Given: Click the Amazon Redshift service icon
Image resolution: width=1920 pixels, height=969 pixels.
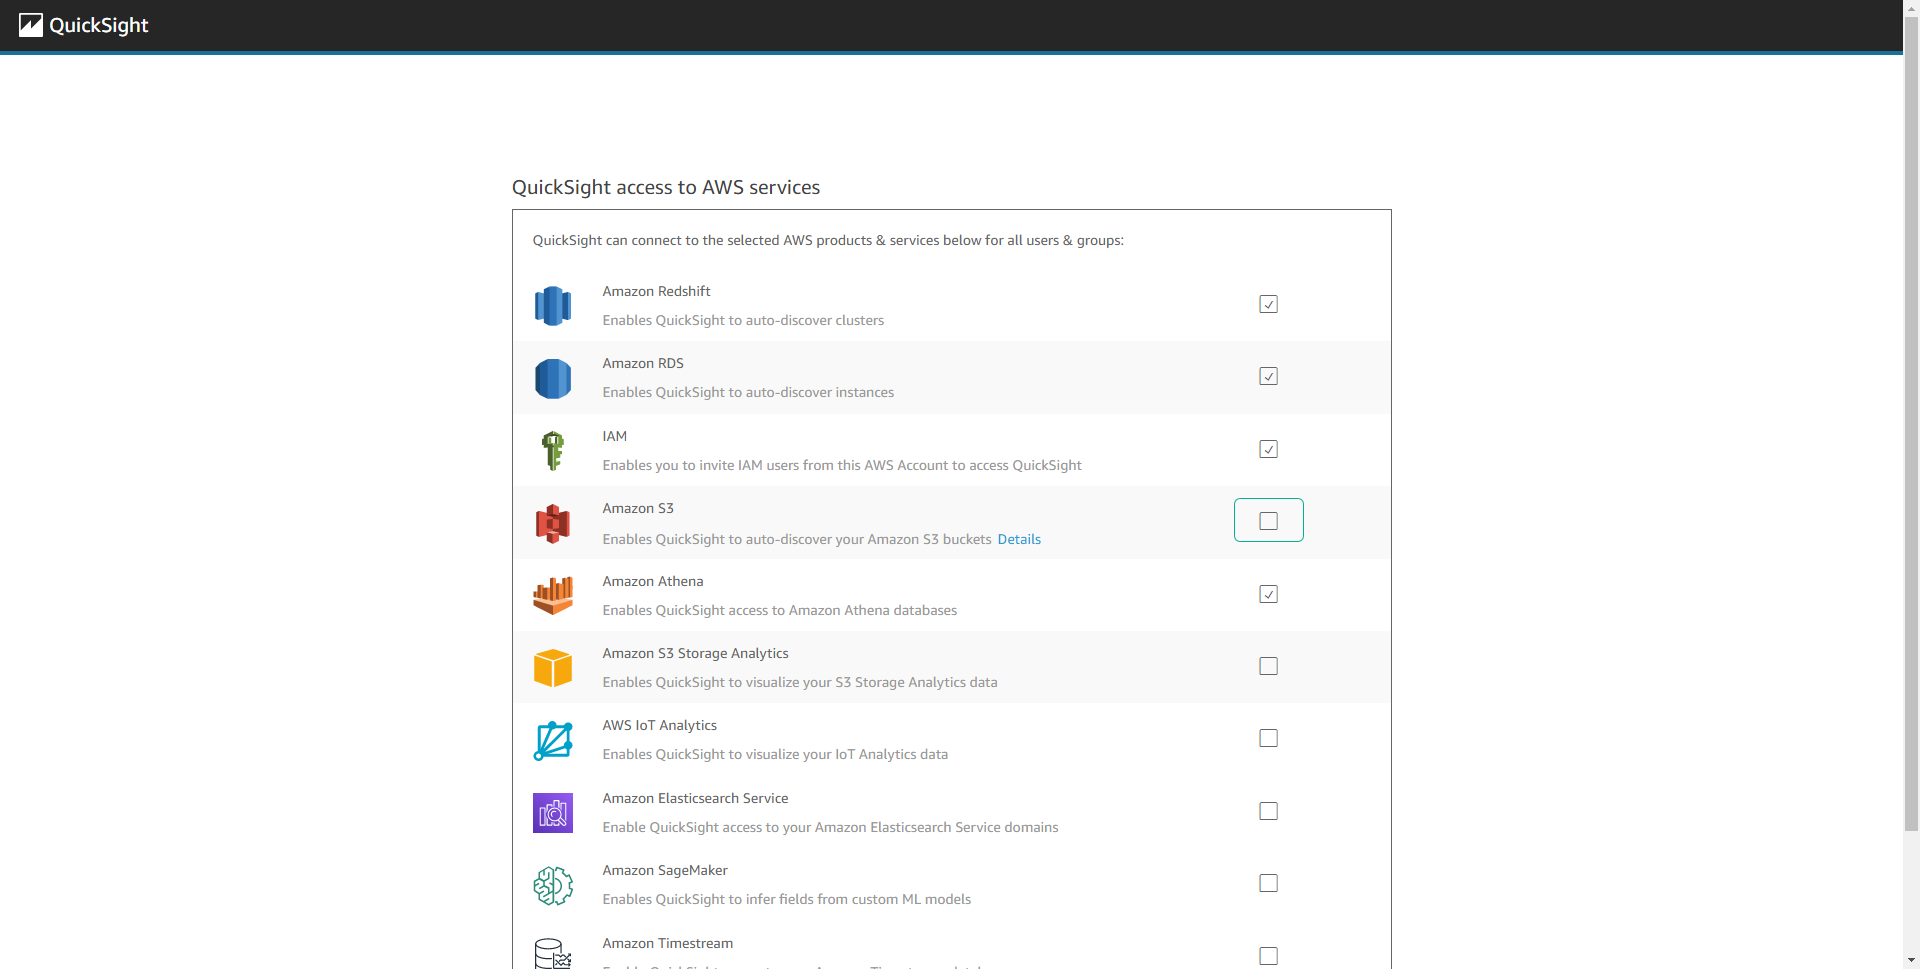Looking at the screenshot, I should (553, 306).
